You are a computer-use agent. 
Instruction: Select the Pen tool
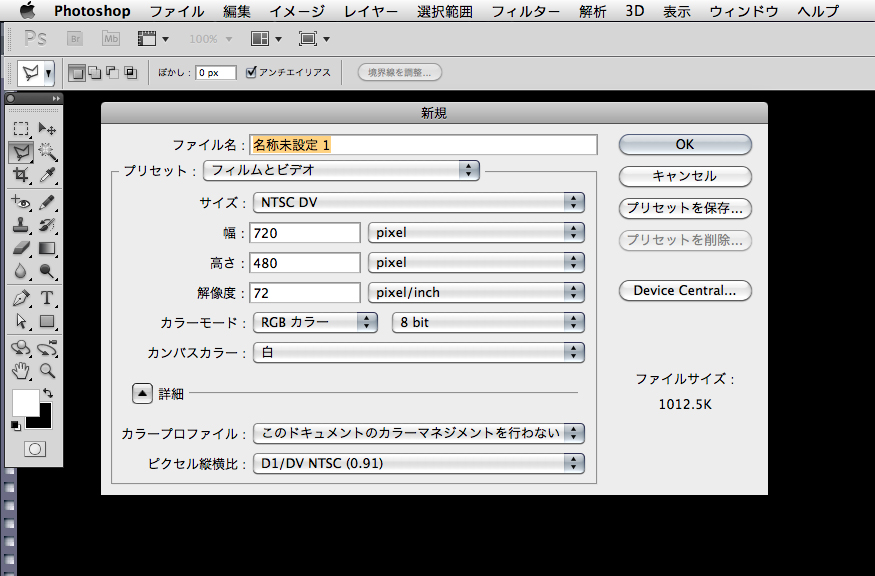pyautogui.click(x=20, y=298)
